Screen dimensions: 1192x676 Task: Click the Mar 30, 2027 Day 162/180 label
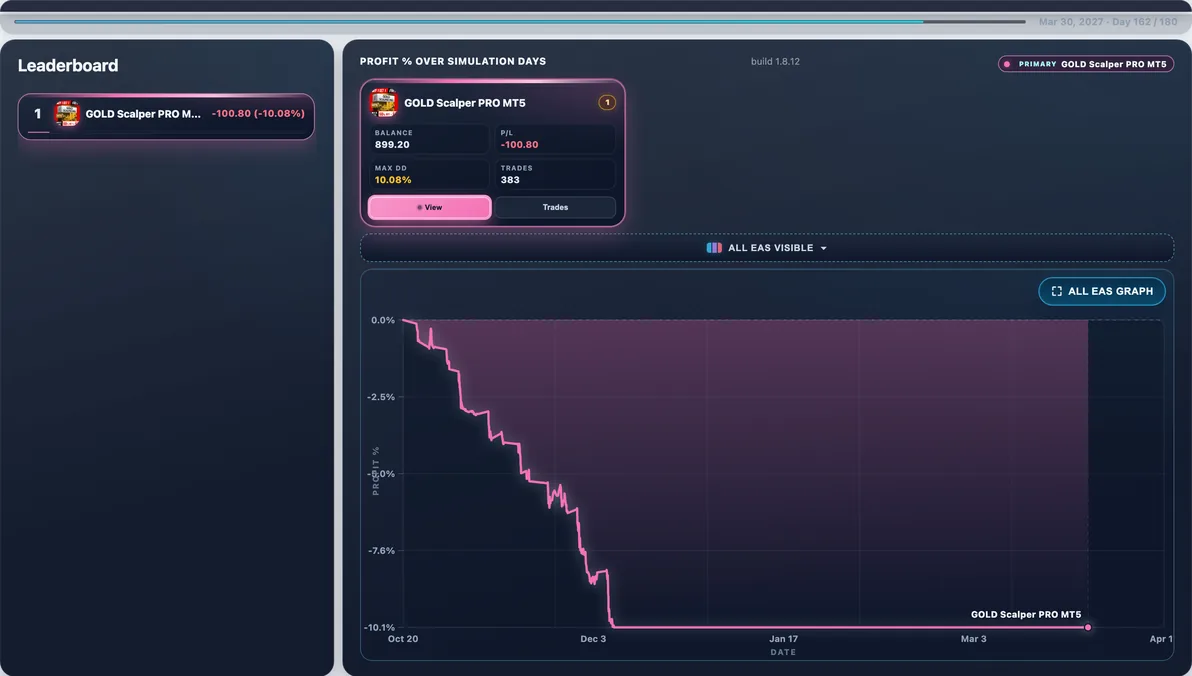click(x=1108, y=22)
